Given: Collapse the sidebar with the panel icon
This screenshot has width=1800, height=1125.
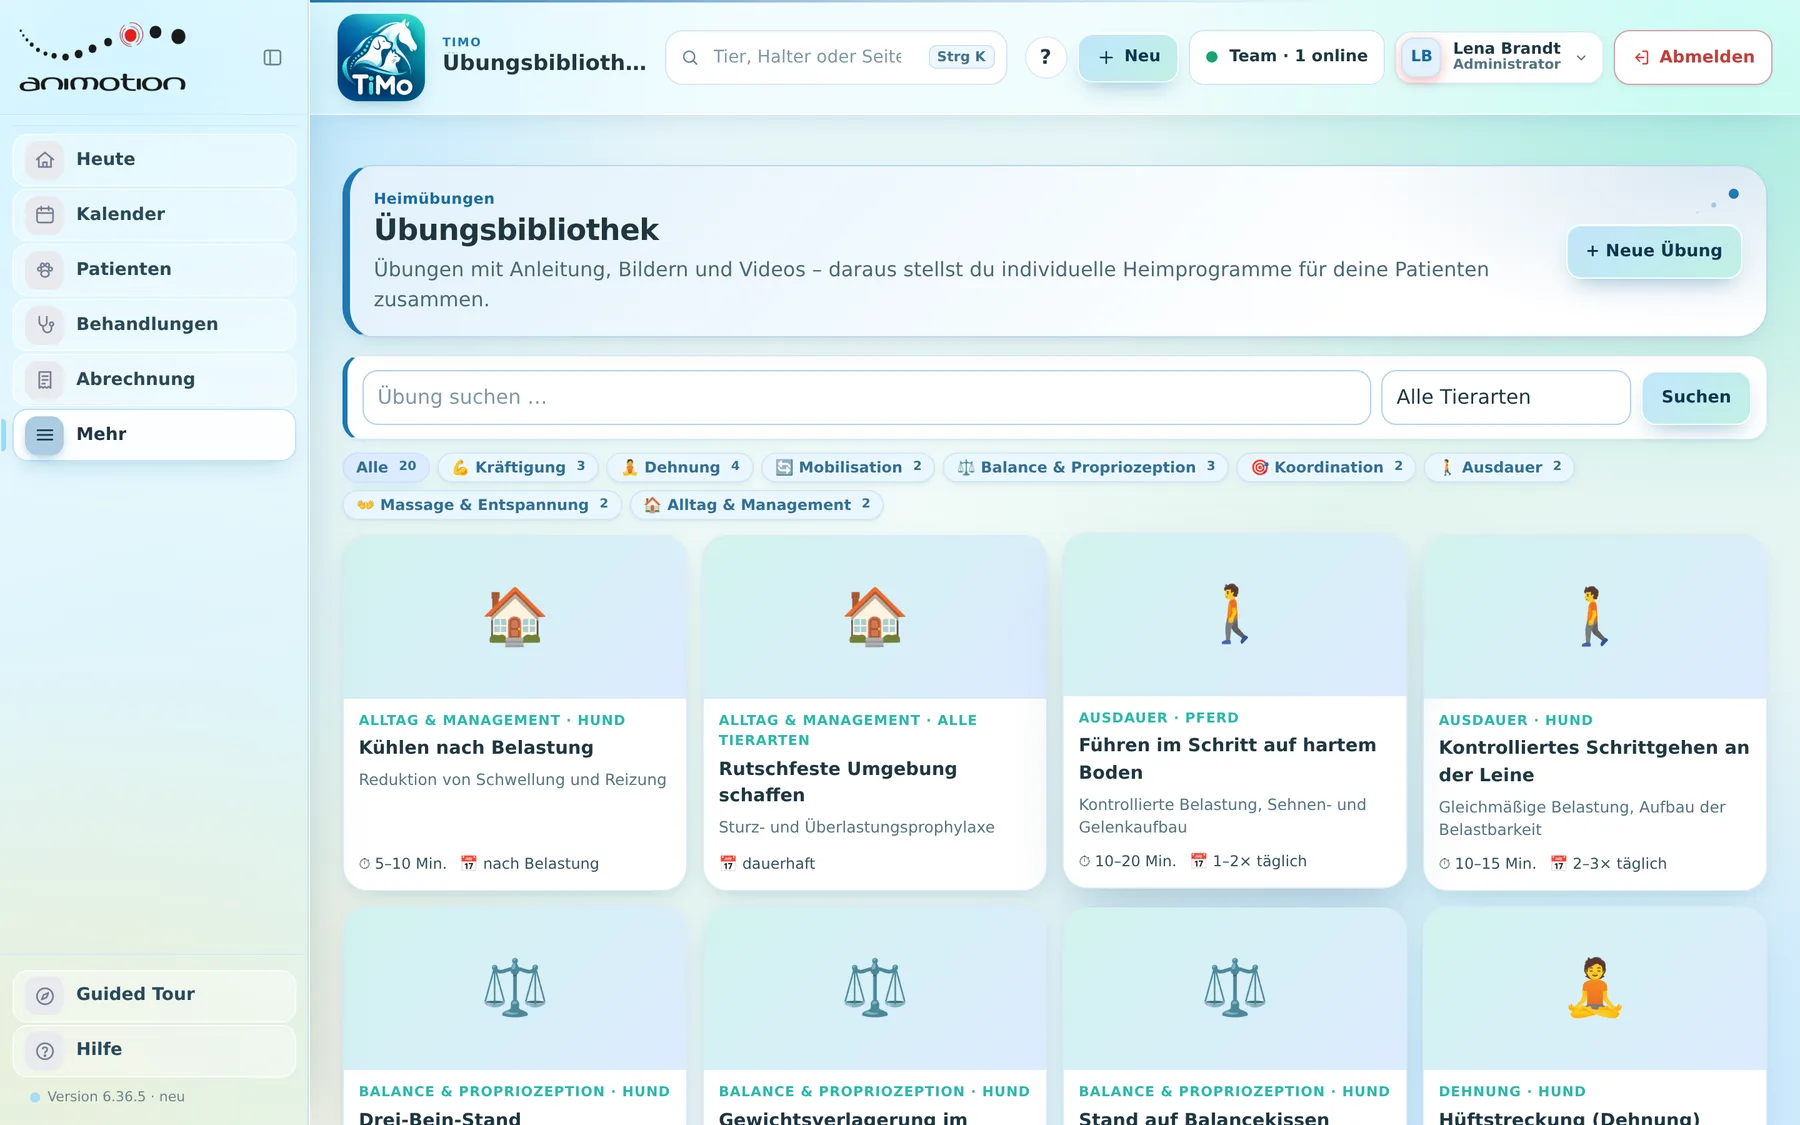Looking at the screenshot, I should pyautogui.click(x=272, y=58).
